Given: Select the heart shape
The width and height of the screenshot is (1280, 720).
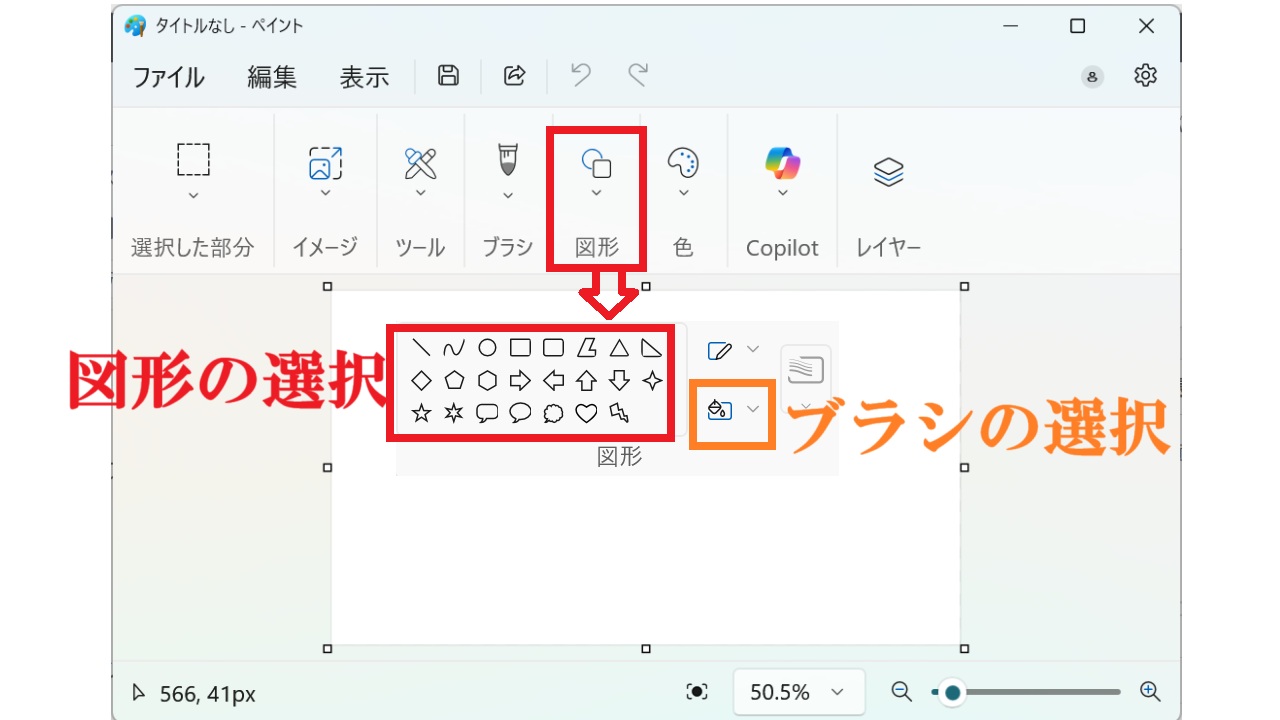Looking at the screenshot, I should [586, 413].
